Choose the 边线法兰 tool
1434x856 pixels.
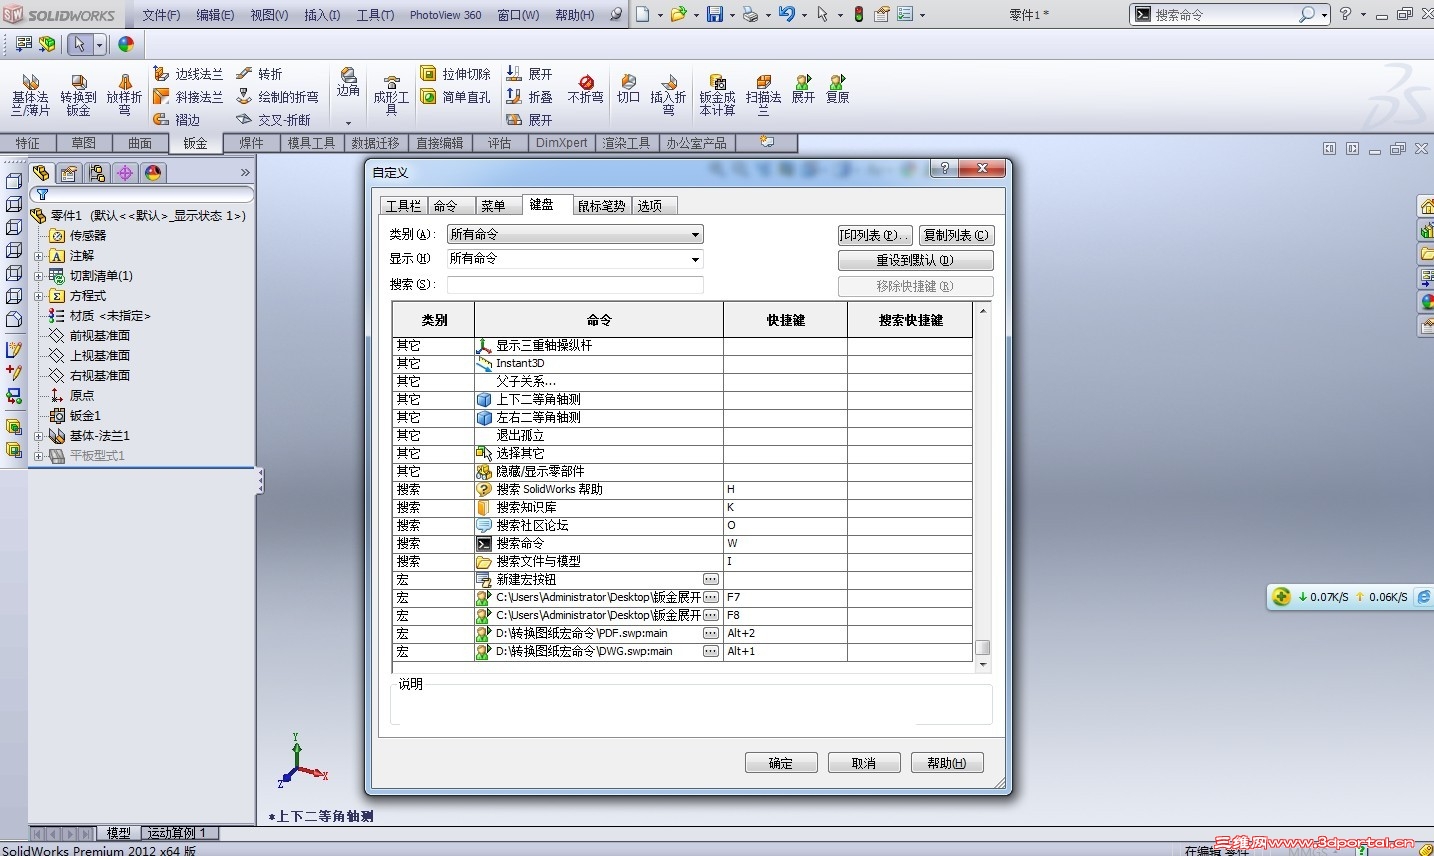pyautogui.click(x=188, y=74)
